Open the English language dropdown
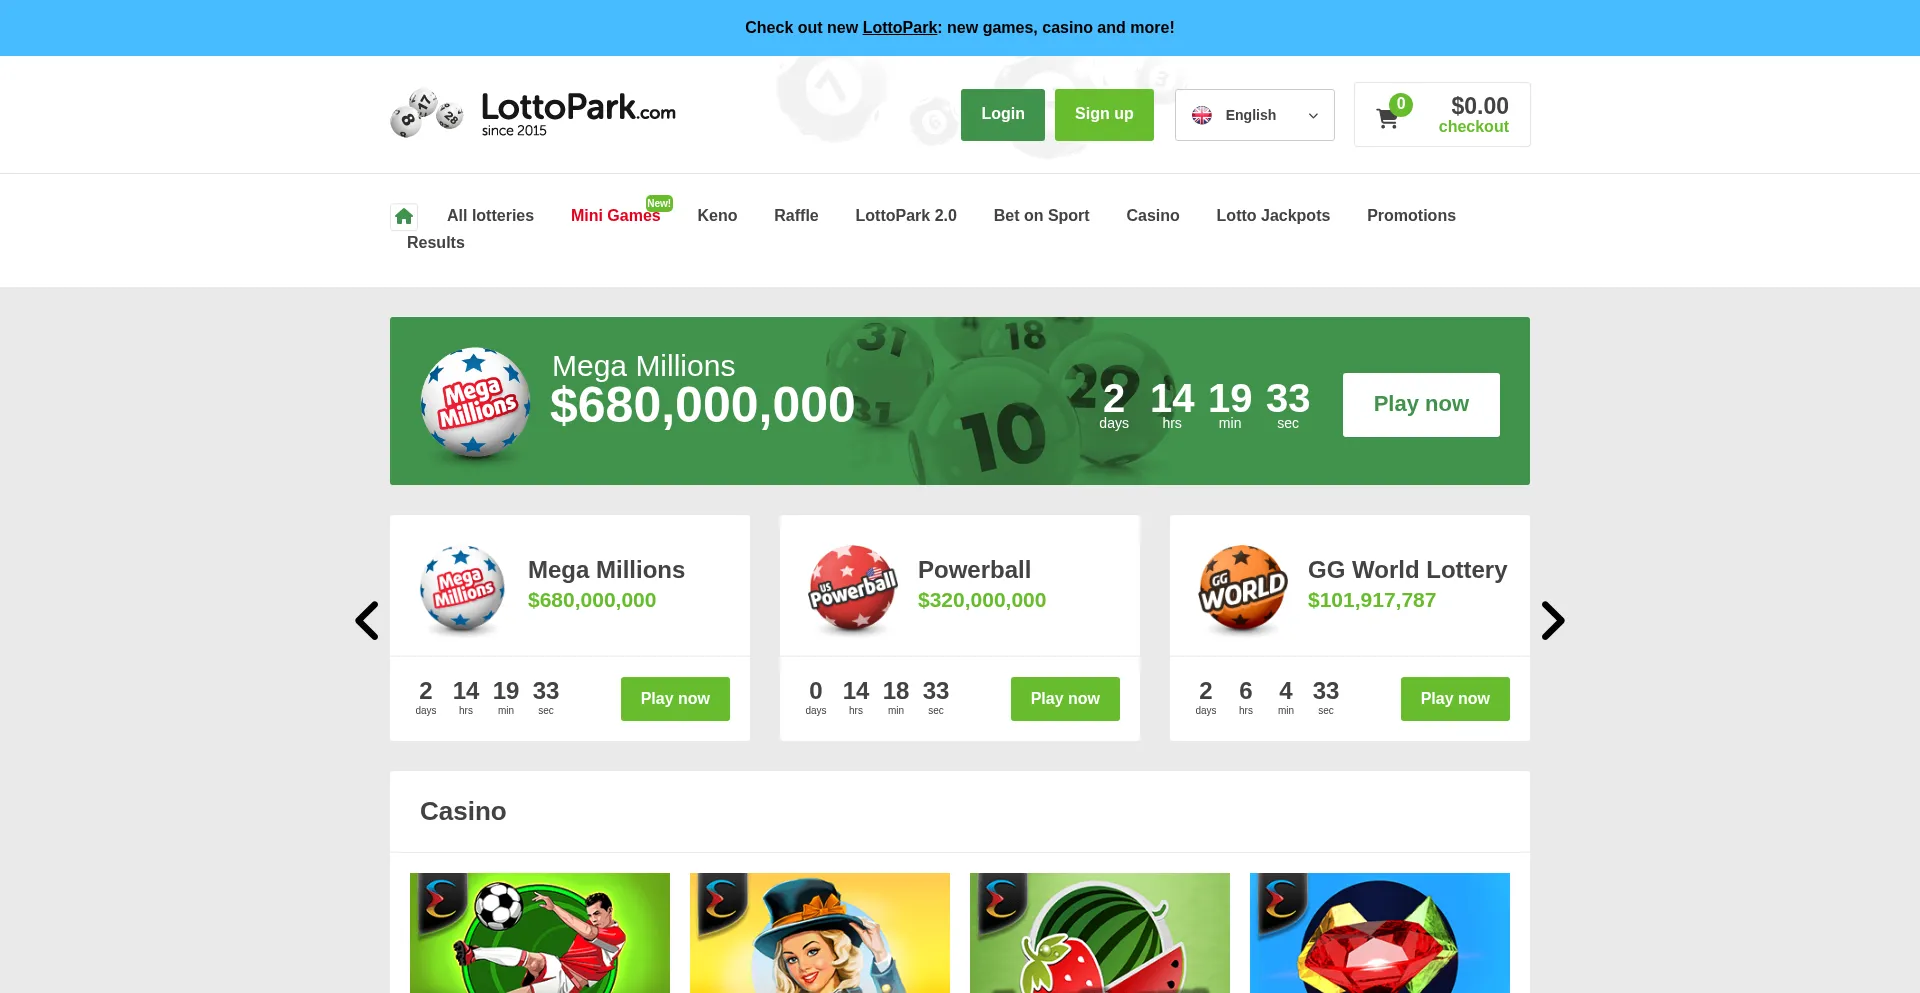1920x993 pixels. 1254,115
